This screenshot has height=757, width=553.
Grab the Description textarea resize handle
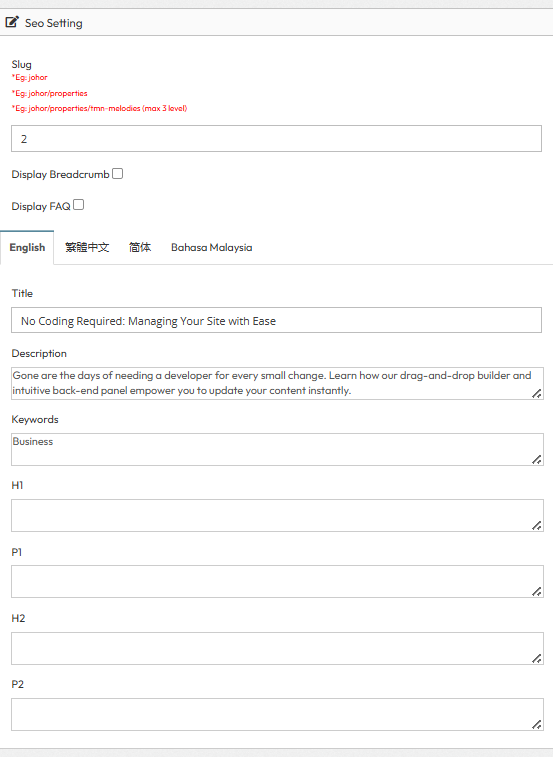[x=537, y=393]
